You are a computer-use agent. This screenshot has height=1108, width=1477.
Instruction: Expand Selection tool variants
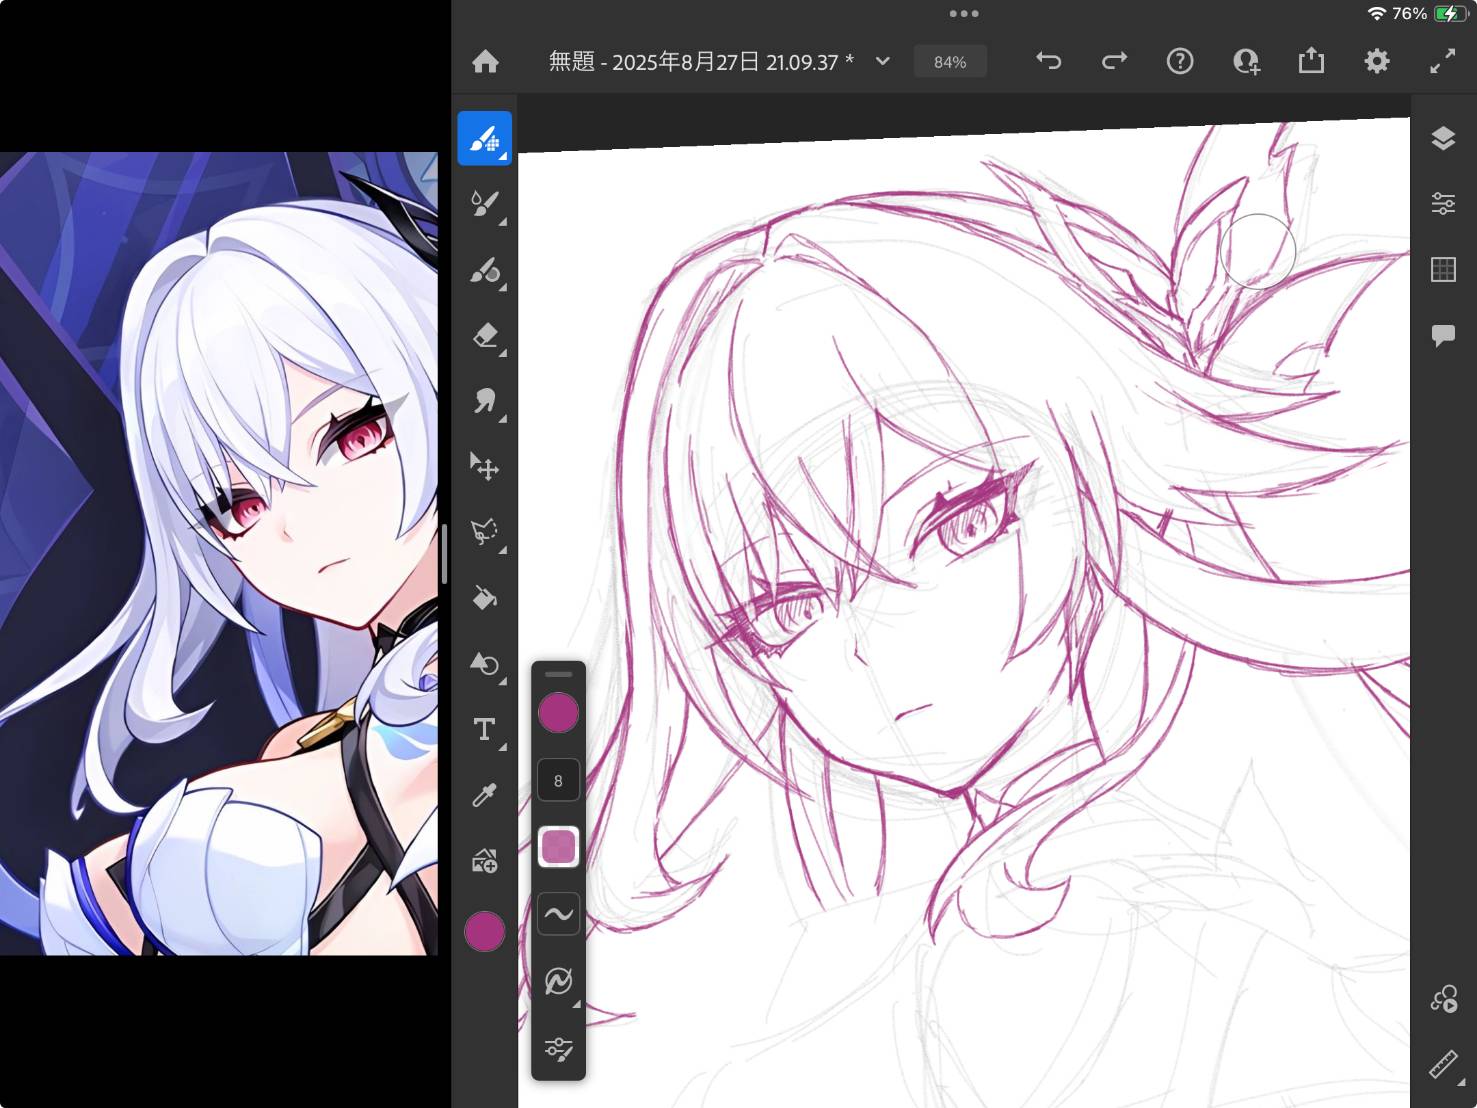[x=503, y=551]
